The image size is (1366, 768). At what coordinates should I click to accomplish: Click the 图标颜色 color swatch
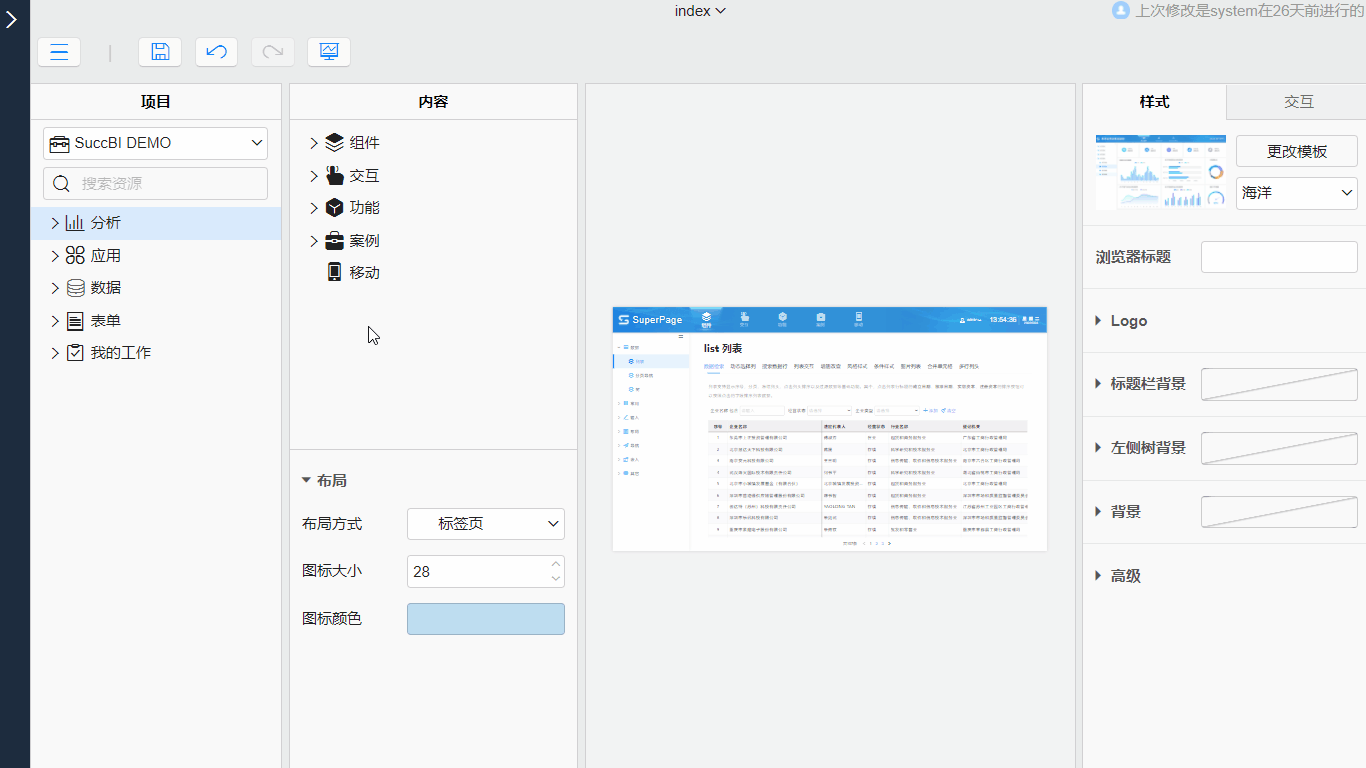pos(485,618)
